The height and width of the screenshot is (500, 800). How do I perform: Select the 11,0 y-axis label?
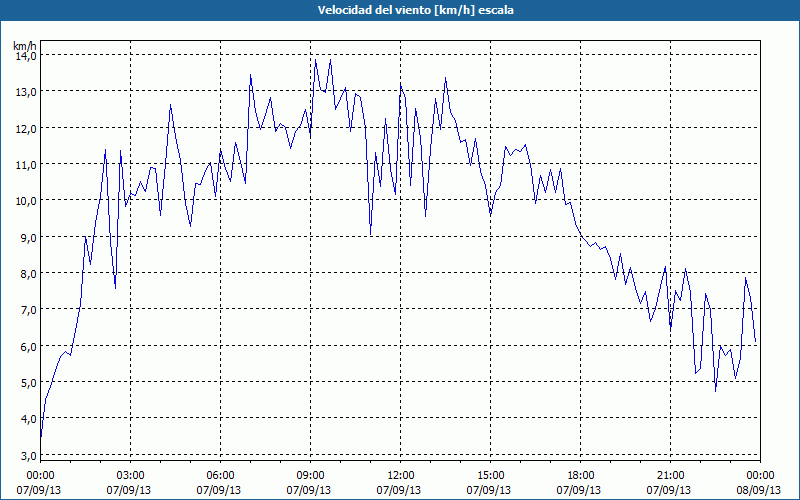tap(26, 165)
